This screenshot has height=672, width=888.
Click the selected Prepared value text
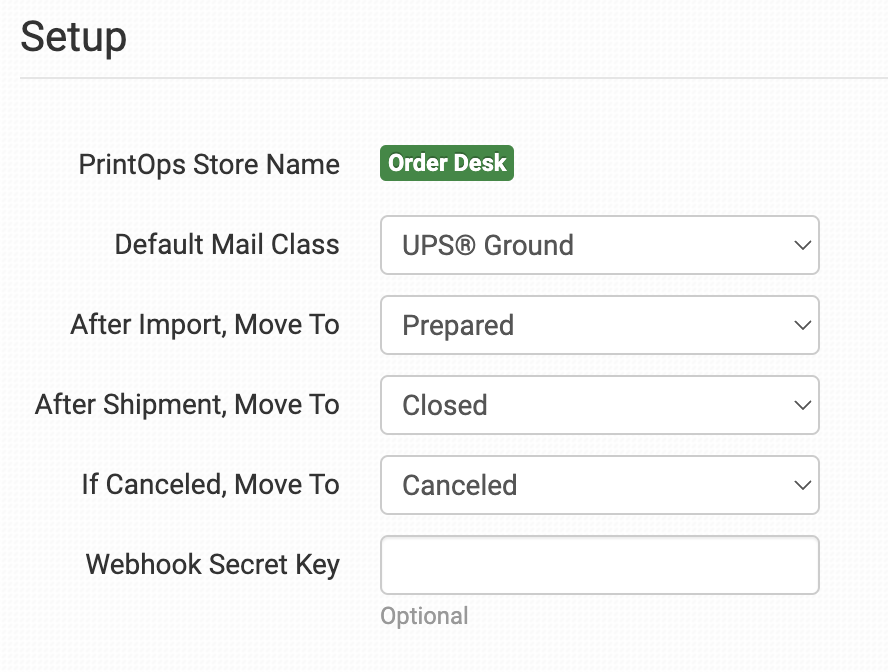pos(458,326)
